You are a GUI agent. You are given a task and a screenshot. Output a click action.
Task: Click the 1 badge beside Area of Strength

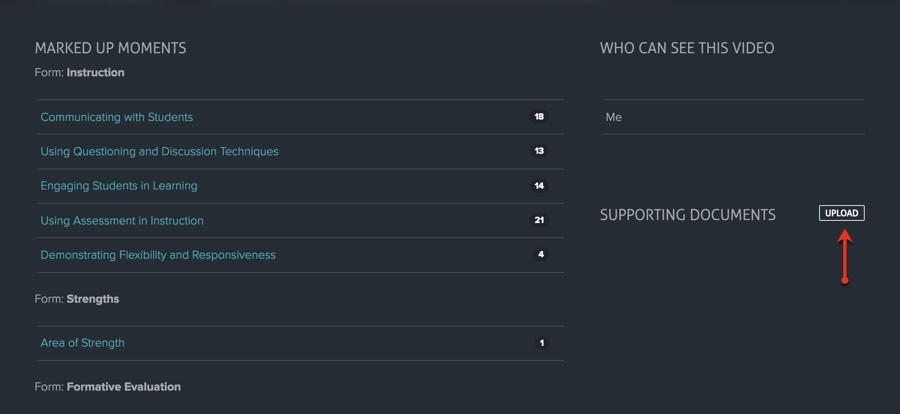point(541,343)
